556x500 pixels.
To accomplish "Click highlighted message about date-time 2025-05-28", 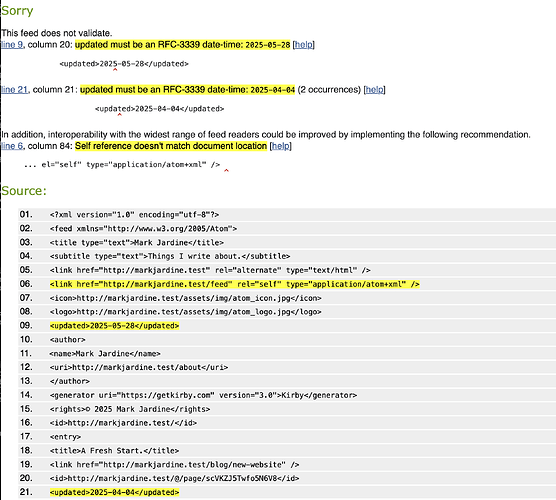I will (x=183, y=45).
